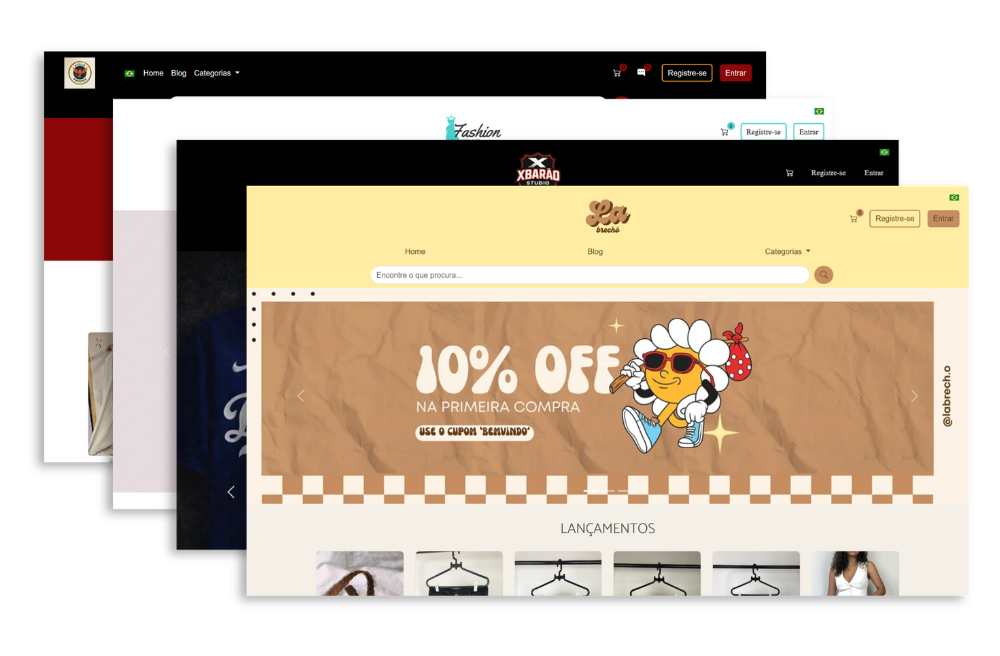Open the La Brechó shopping cart
The width and height of the screenshot is (1000, 656).
(x=853, y=219)
